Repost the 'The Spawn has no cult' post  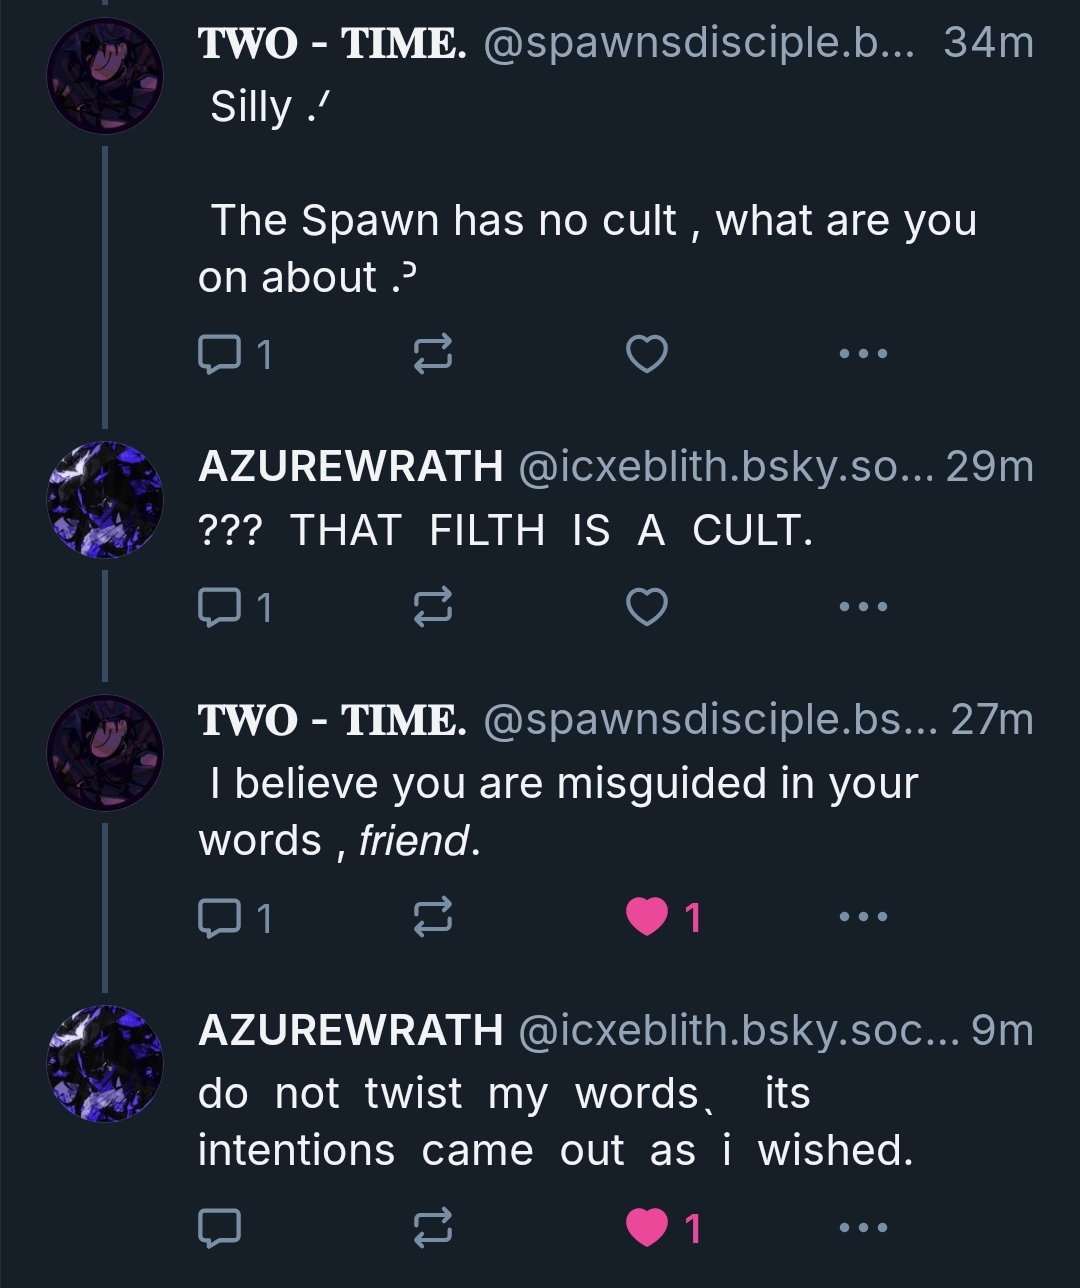[433, 353]
